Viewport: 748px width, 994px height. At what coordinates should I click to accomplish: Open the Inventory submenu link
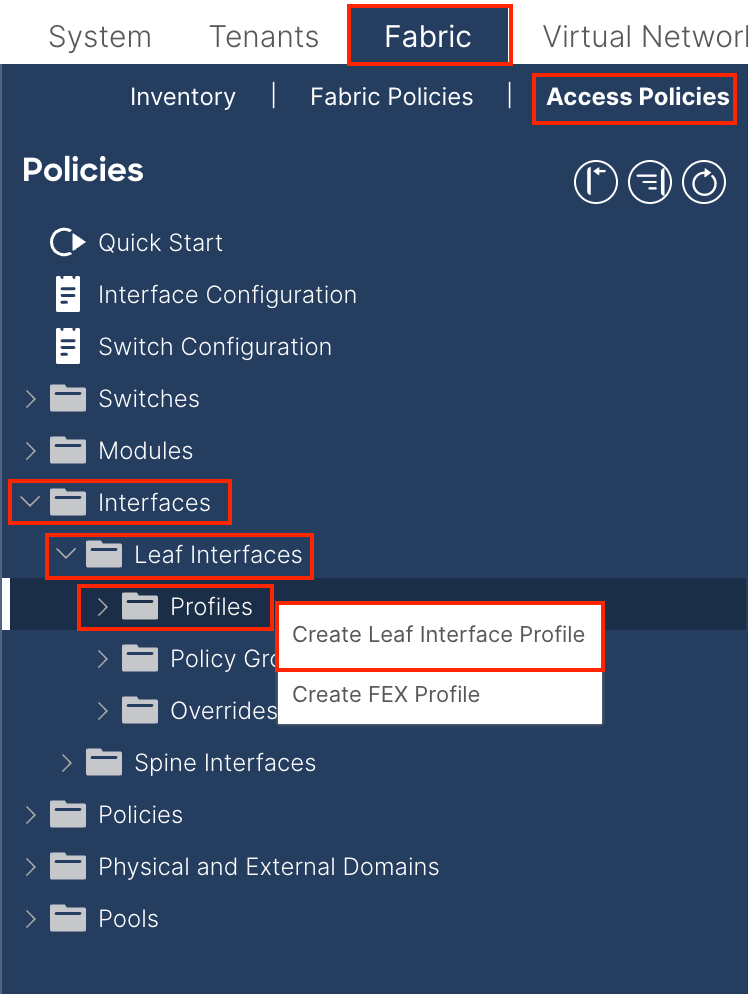click(x=183, y=97)
